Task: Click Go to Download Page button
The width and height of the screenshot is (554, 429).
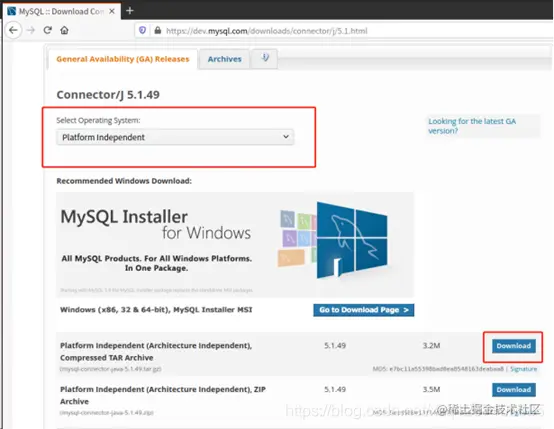Action: (364, 310)
